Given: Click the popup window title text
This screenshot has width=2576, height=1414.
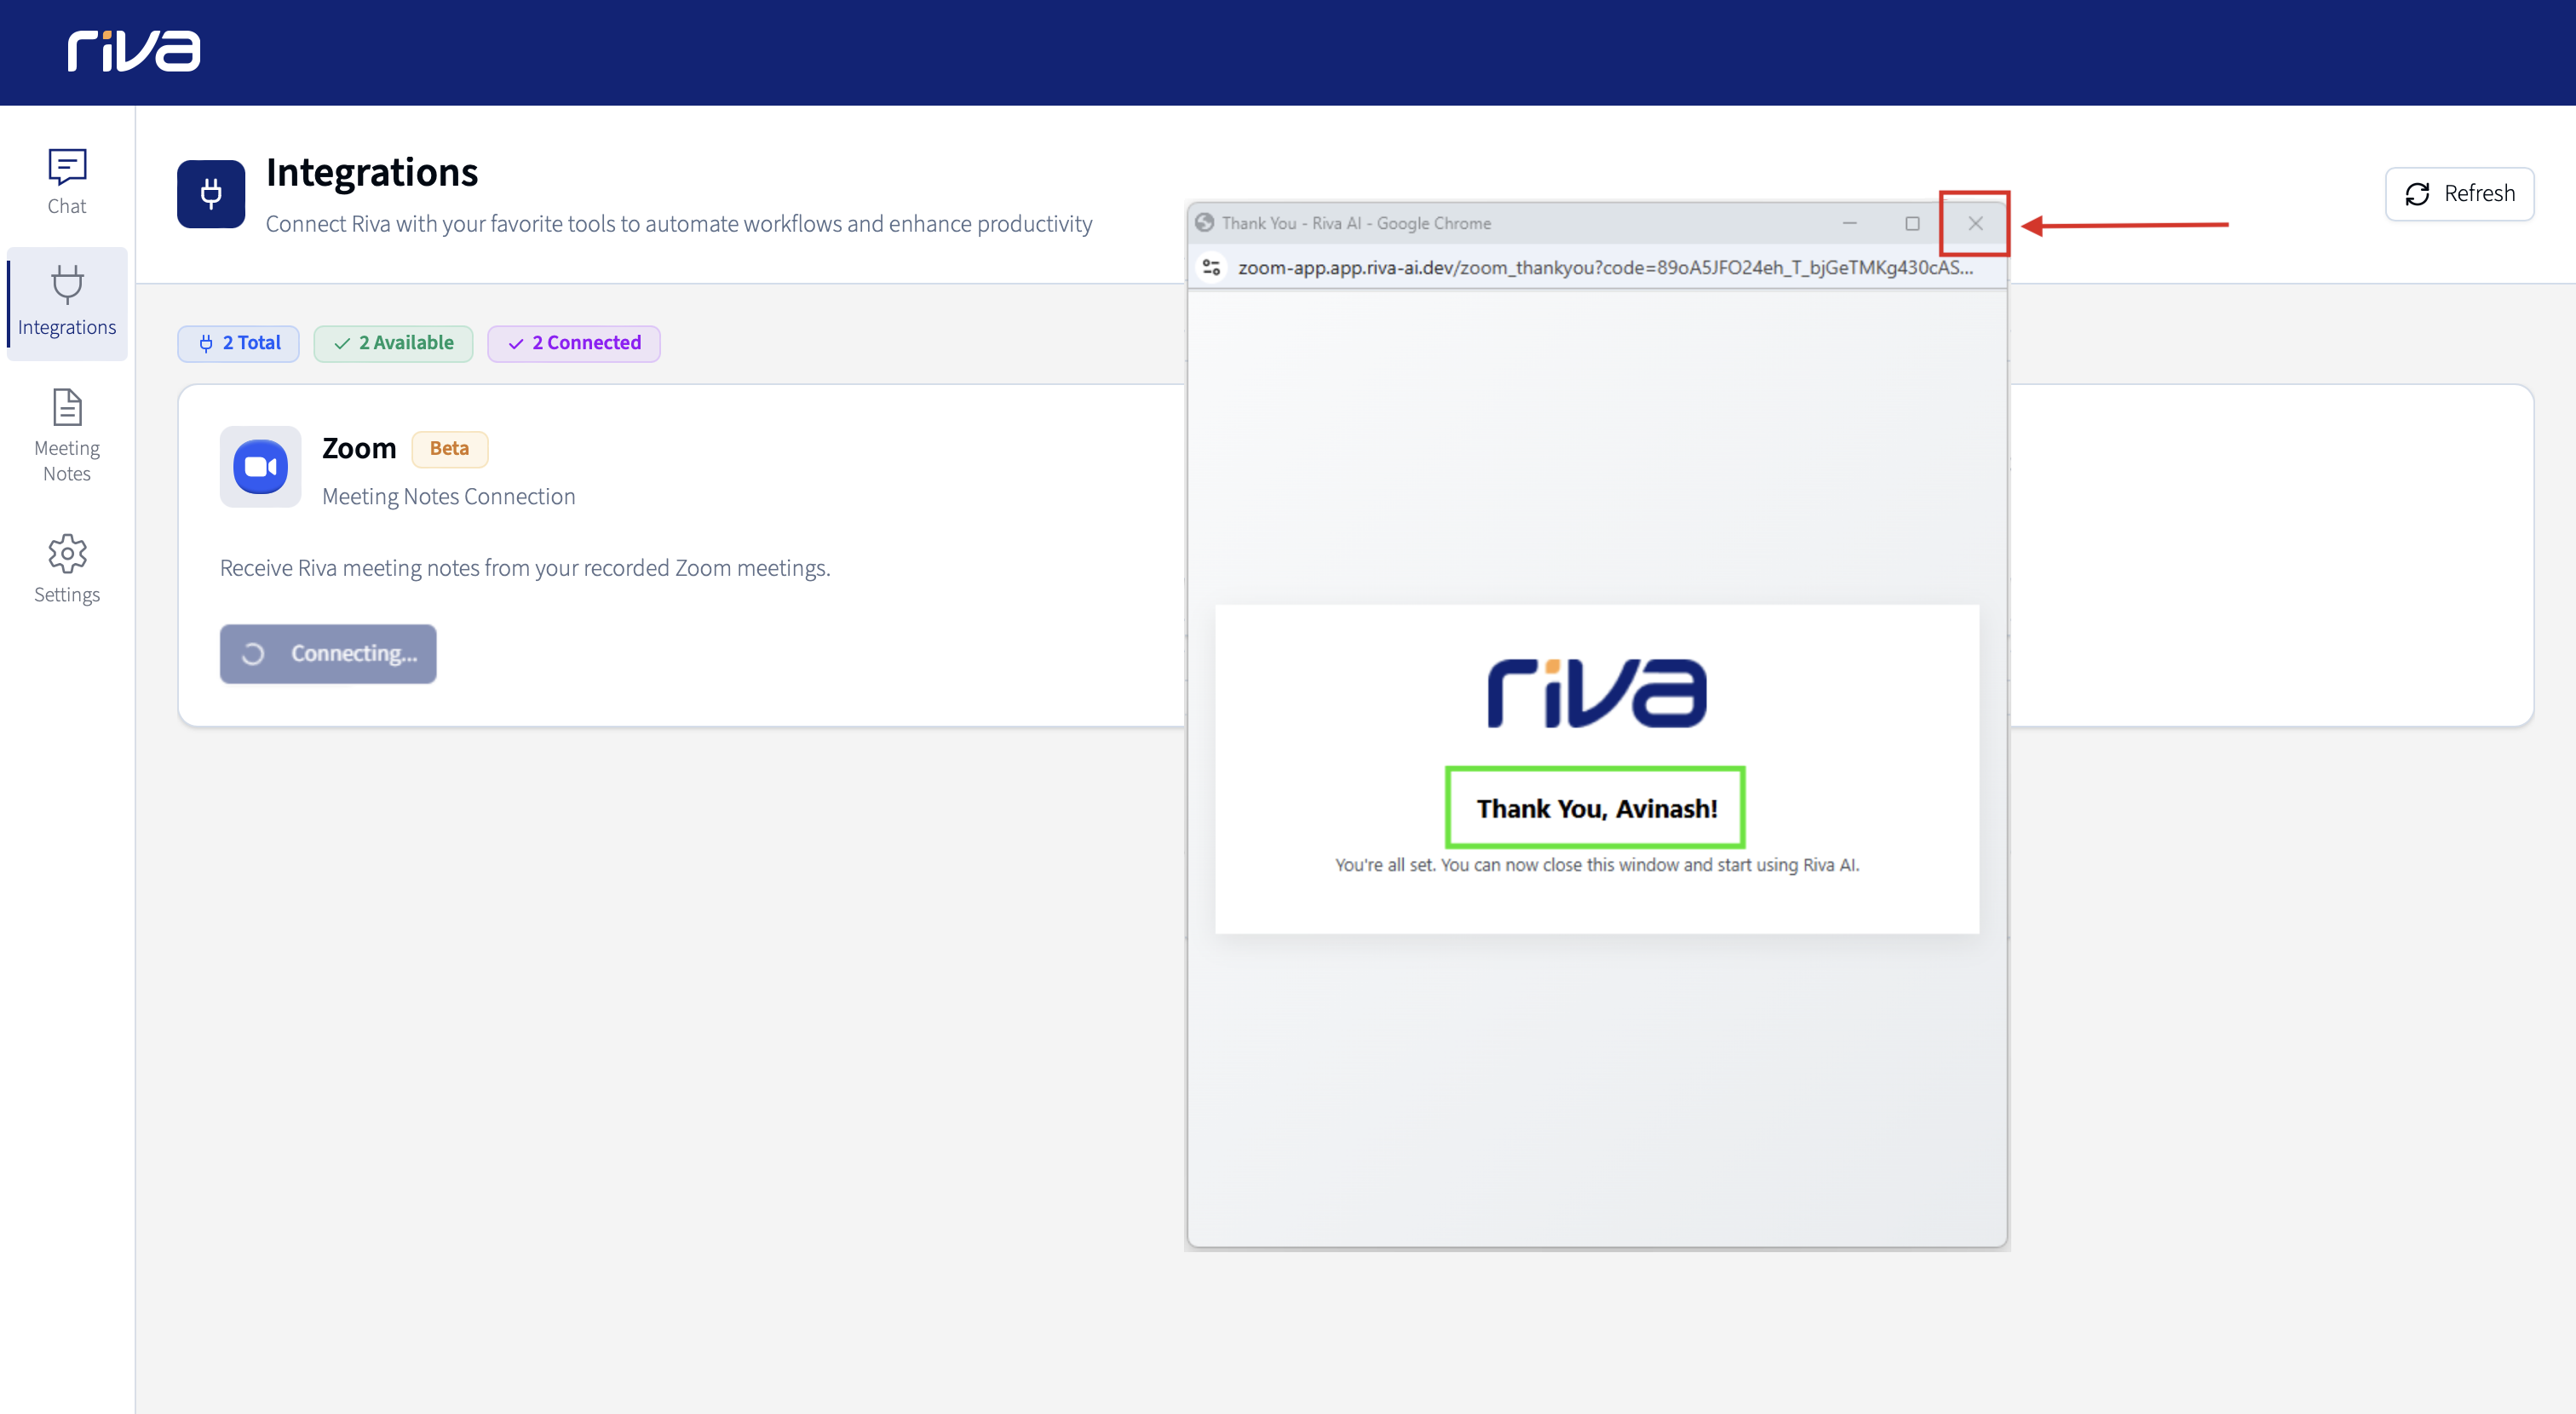Looking at the screenshot, I should coord(1356,224).
